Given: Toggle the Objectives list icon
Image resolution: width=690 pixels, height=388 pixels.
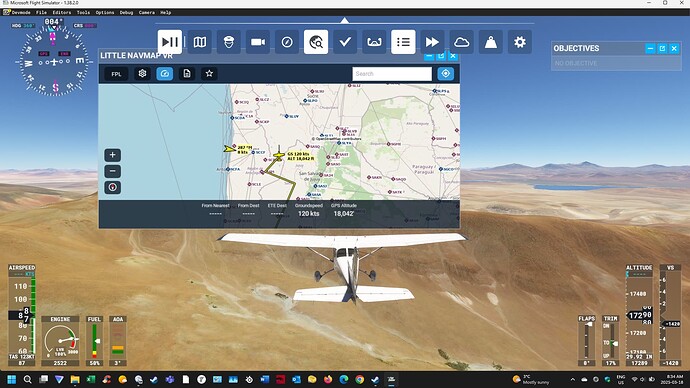Looking at the screenshot, I should pos(403,42).
